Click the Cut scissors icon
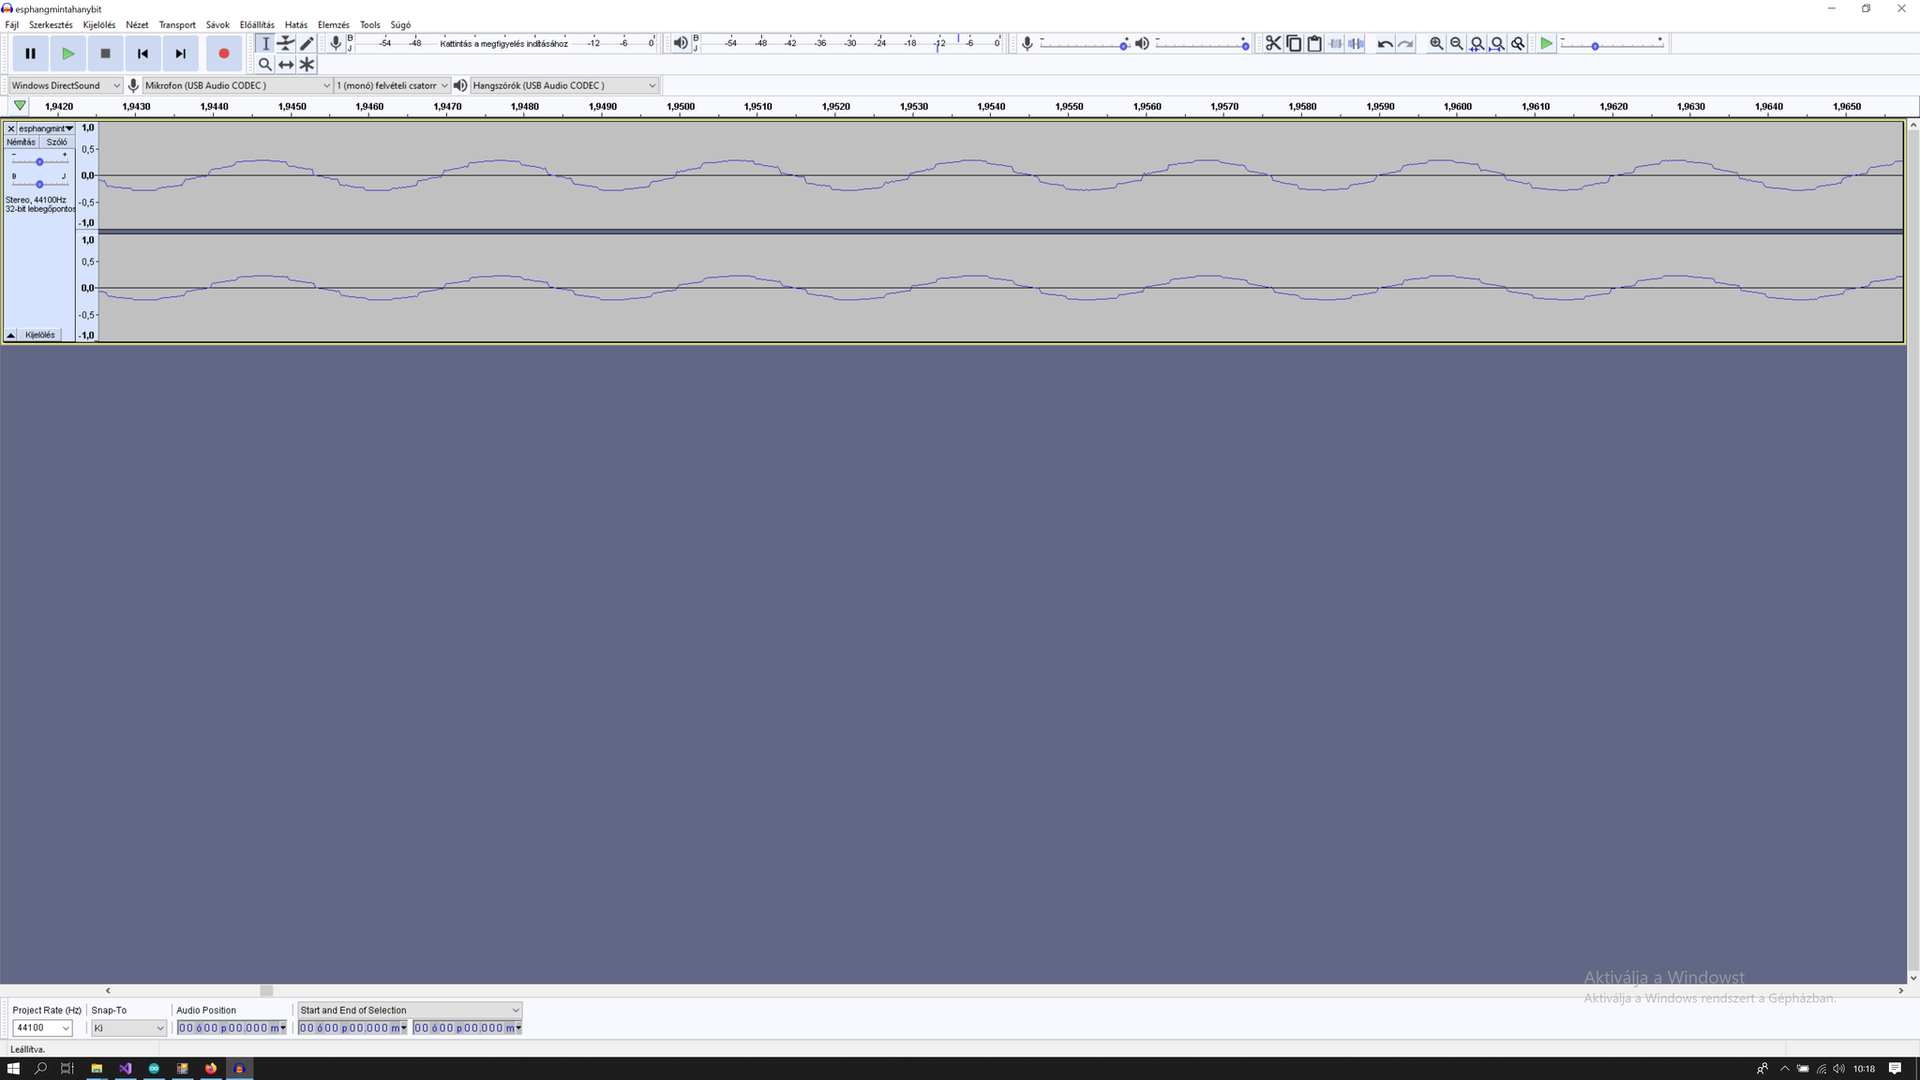1920x1080 pixels. [x=1273, y=43]
